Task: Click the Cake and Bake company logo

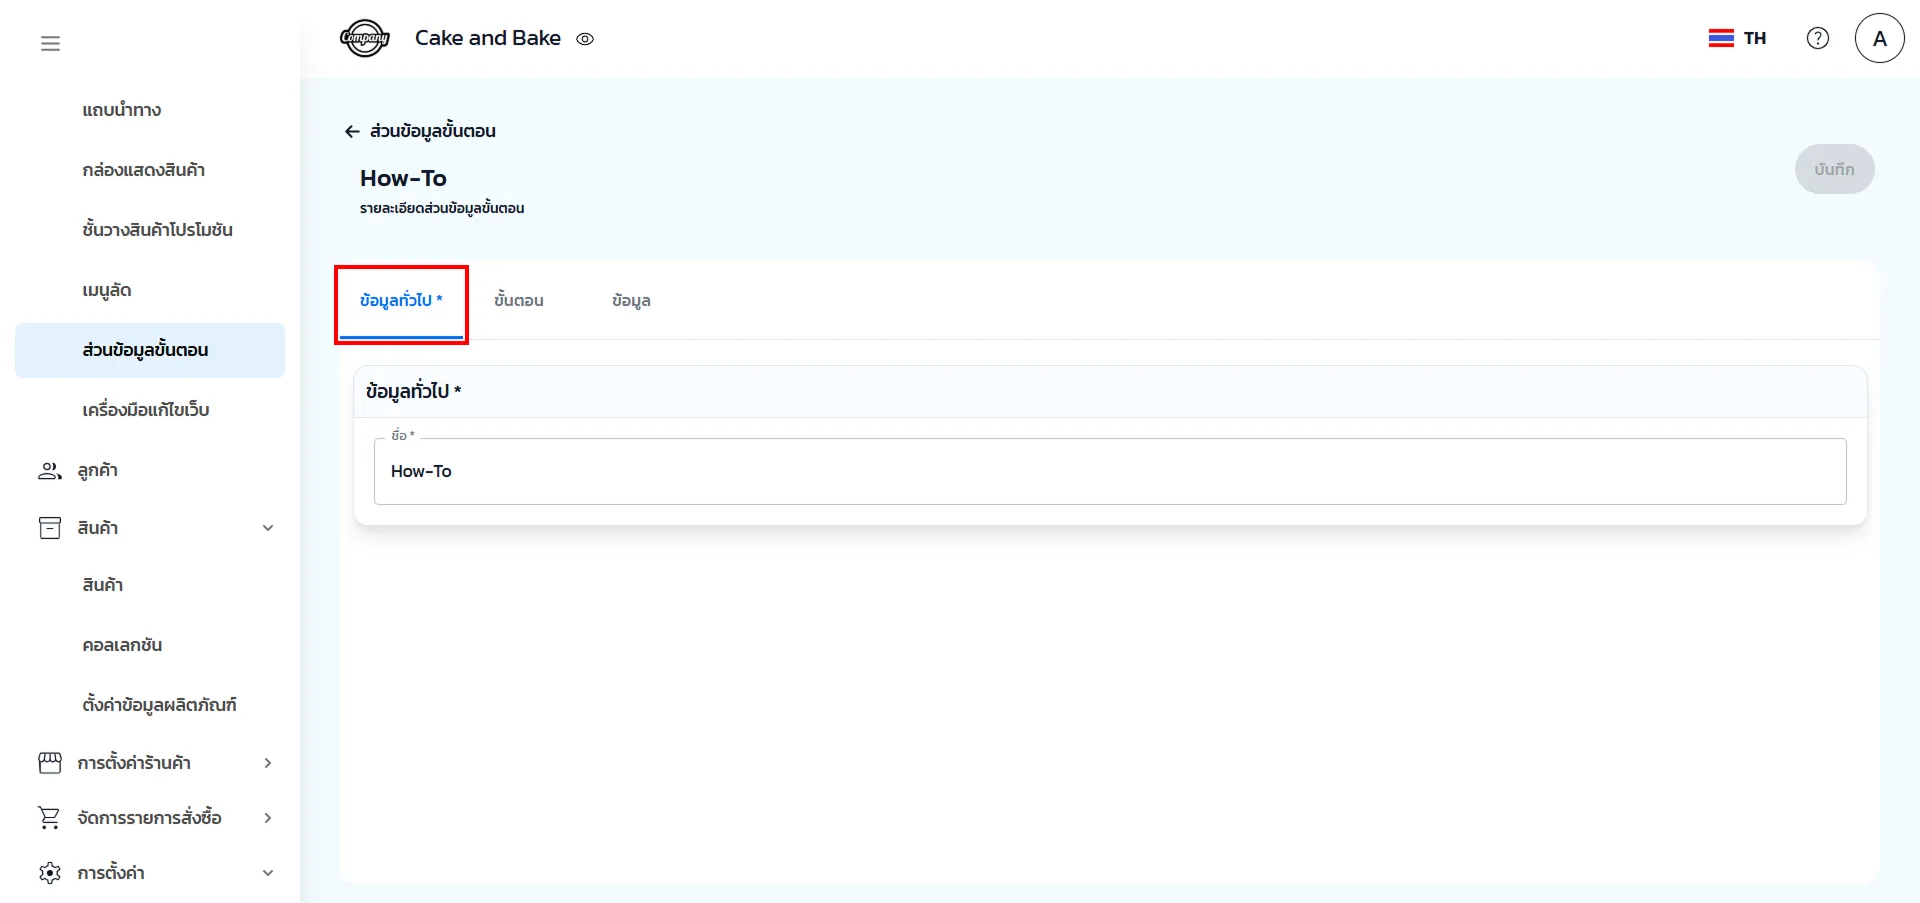Action: pos(364,39)
